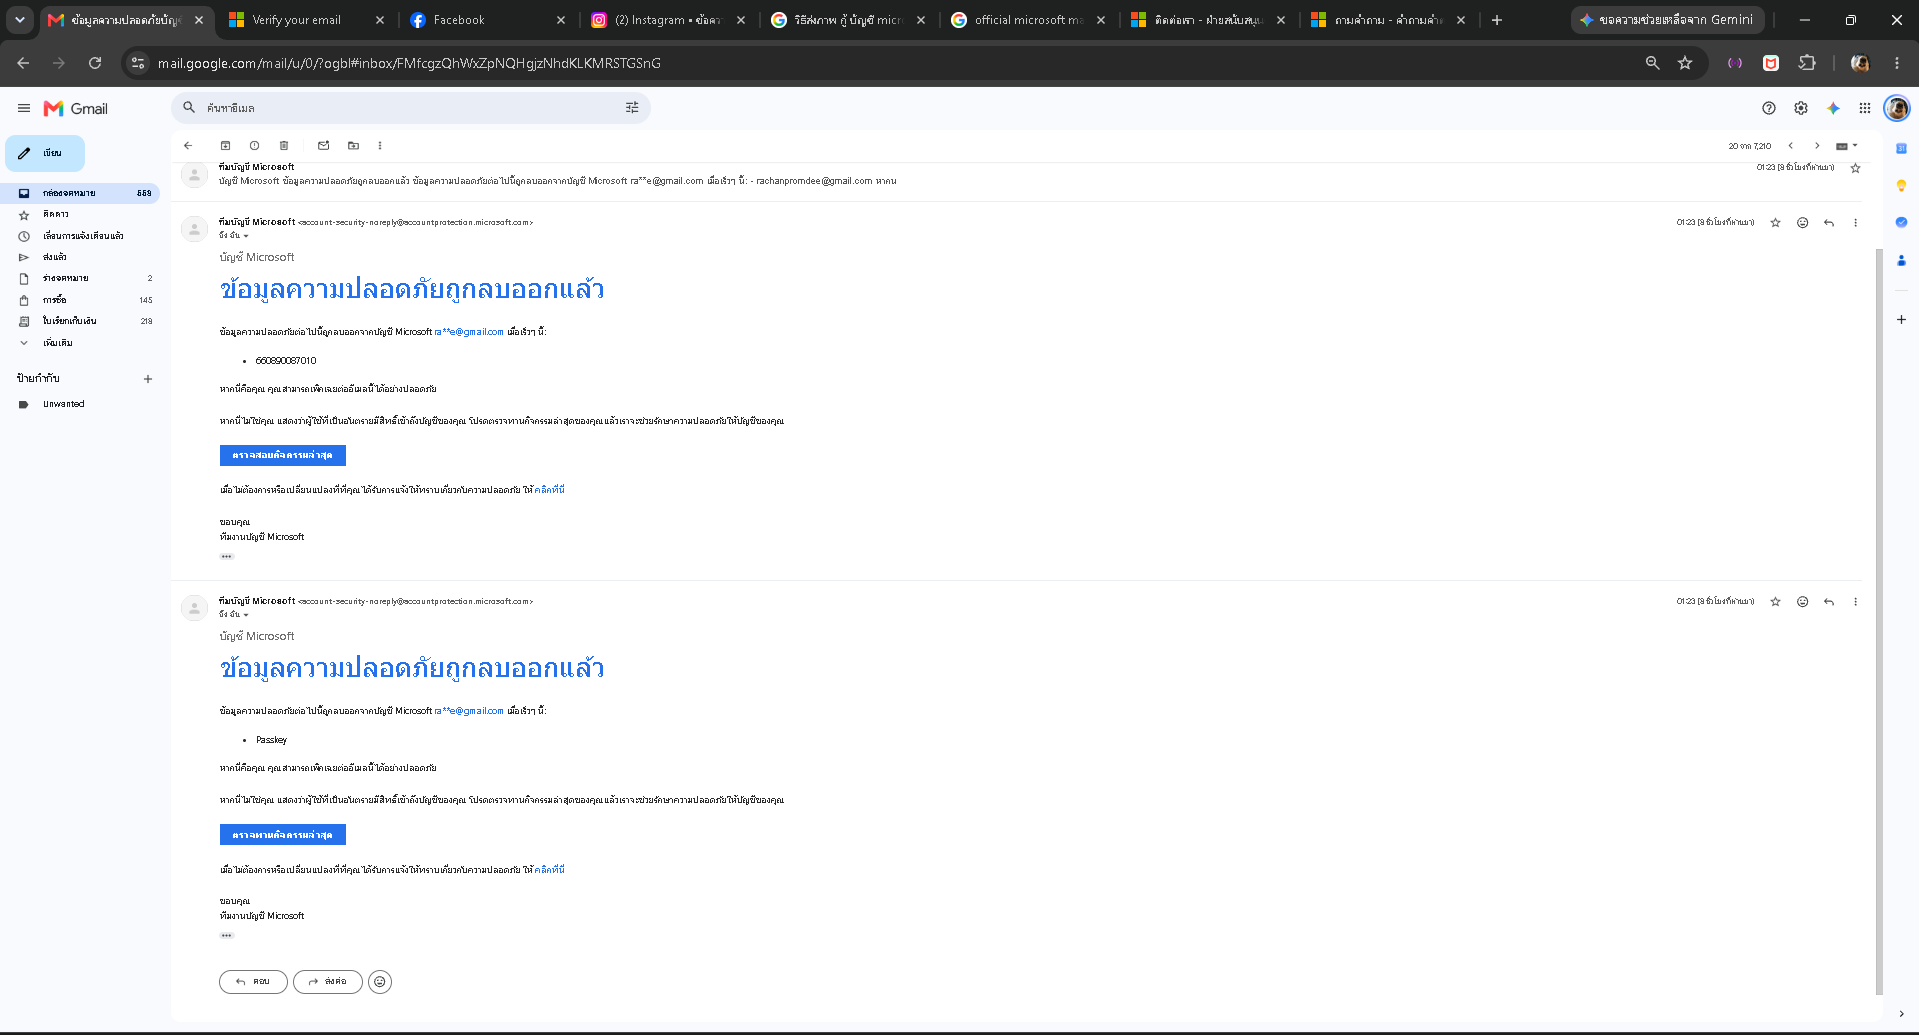Archive this conversation
The width and height of the screenshot is (1919, 1035).
pyautogui.click(x=225, y=146)
